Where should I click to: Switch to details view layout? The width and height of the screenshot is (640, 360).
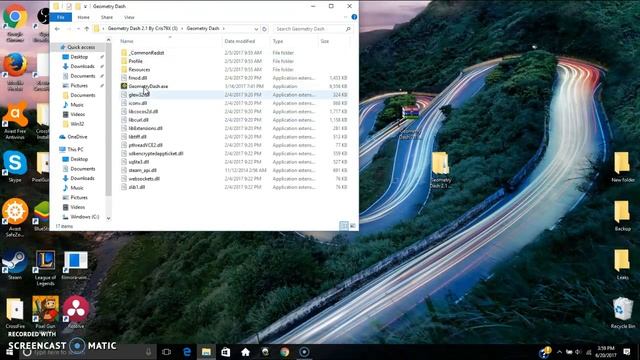[x=344, y=226]
